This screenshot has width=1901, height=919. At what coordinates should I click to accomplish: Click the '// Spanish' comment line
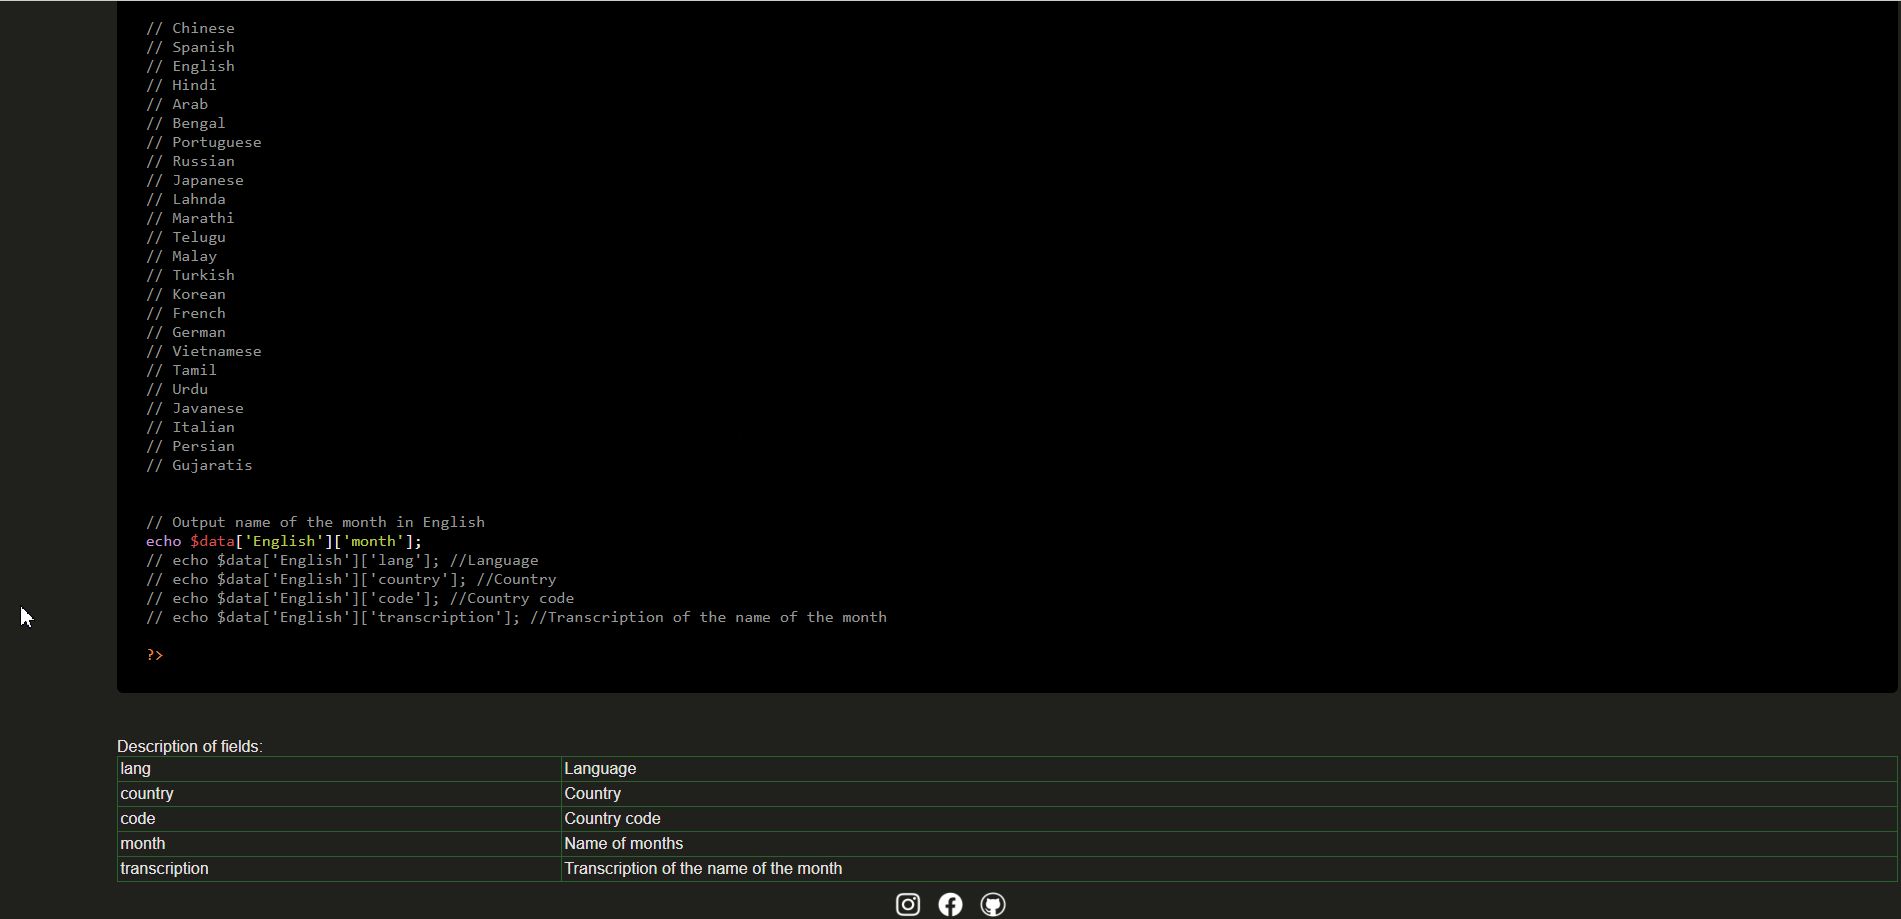click(191, 47)
